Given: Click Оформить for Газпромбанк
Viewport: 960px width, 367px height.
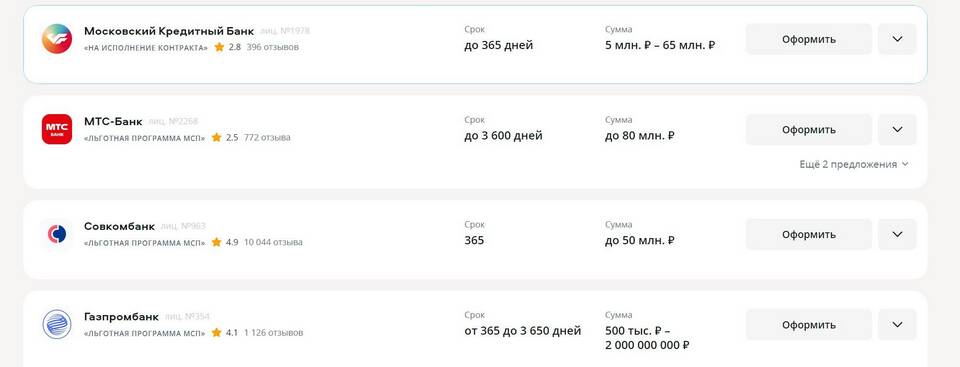Looking at the screenshot, I should click(x=808, y=325).
